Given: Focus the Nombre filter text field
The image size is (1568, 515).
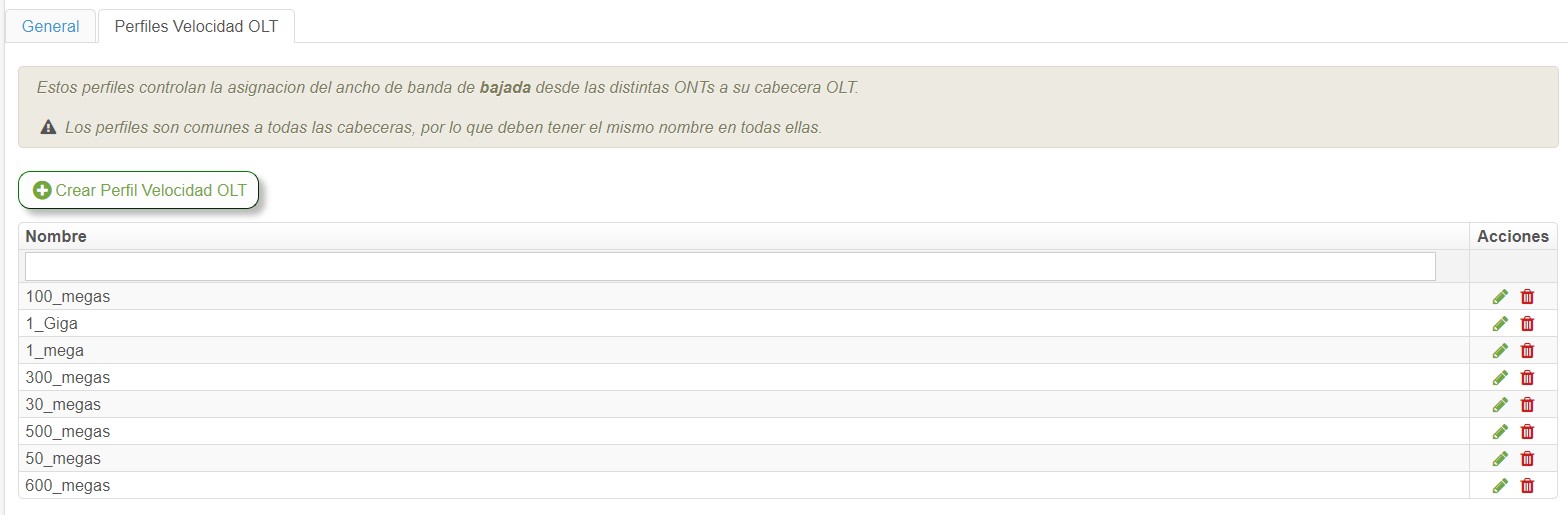Looking at the screenshot, I should (730, 266).
